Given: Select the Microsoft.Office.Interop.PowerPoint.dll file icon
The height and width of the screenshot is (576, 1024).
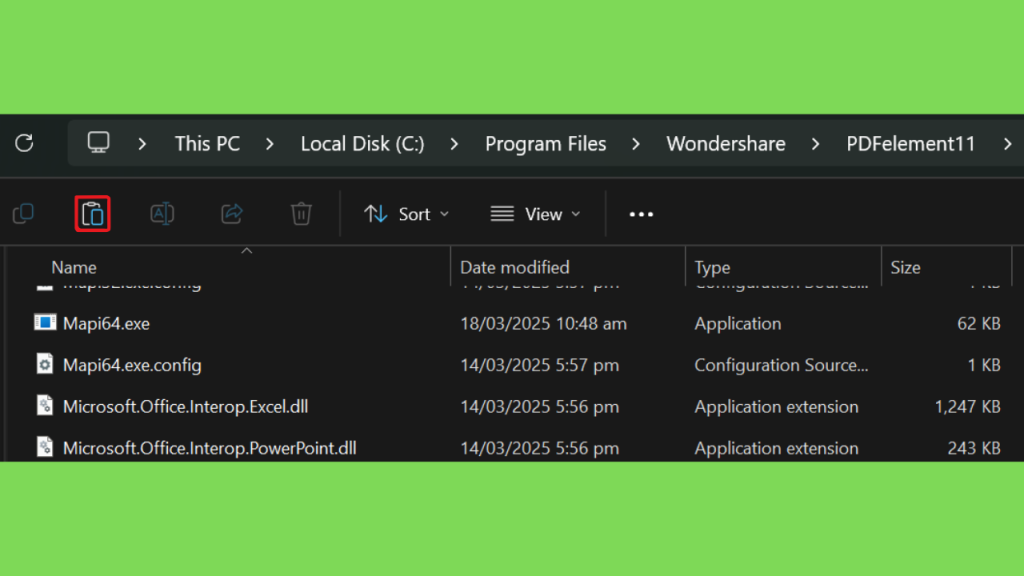Looking at the screenshot, I should pyautogui.click(x=44, y=448).
